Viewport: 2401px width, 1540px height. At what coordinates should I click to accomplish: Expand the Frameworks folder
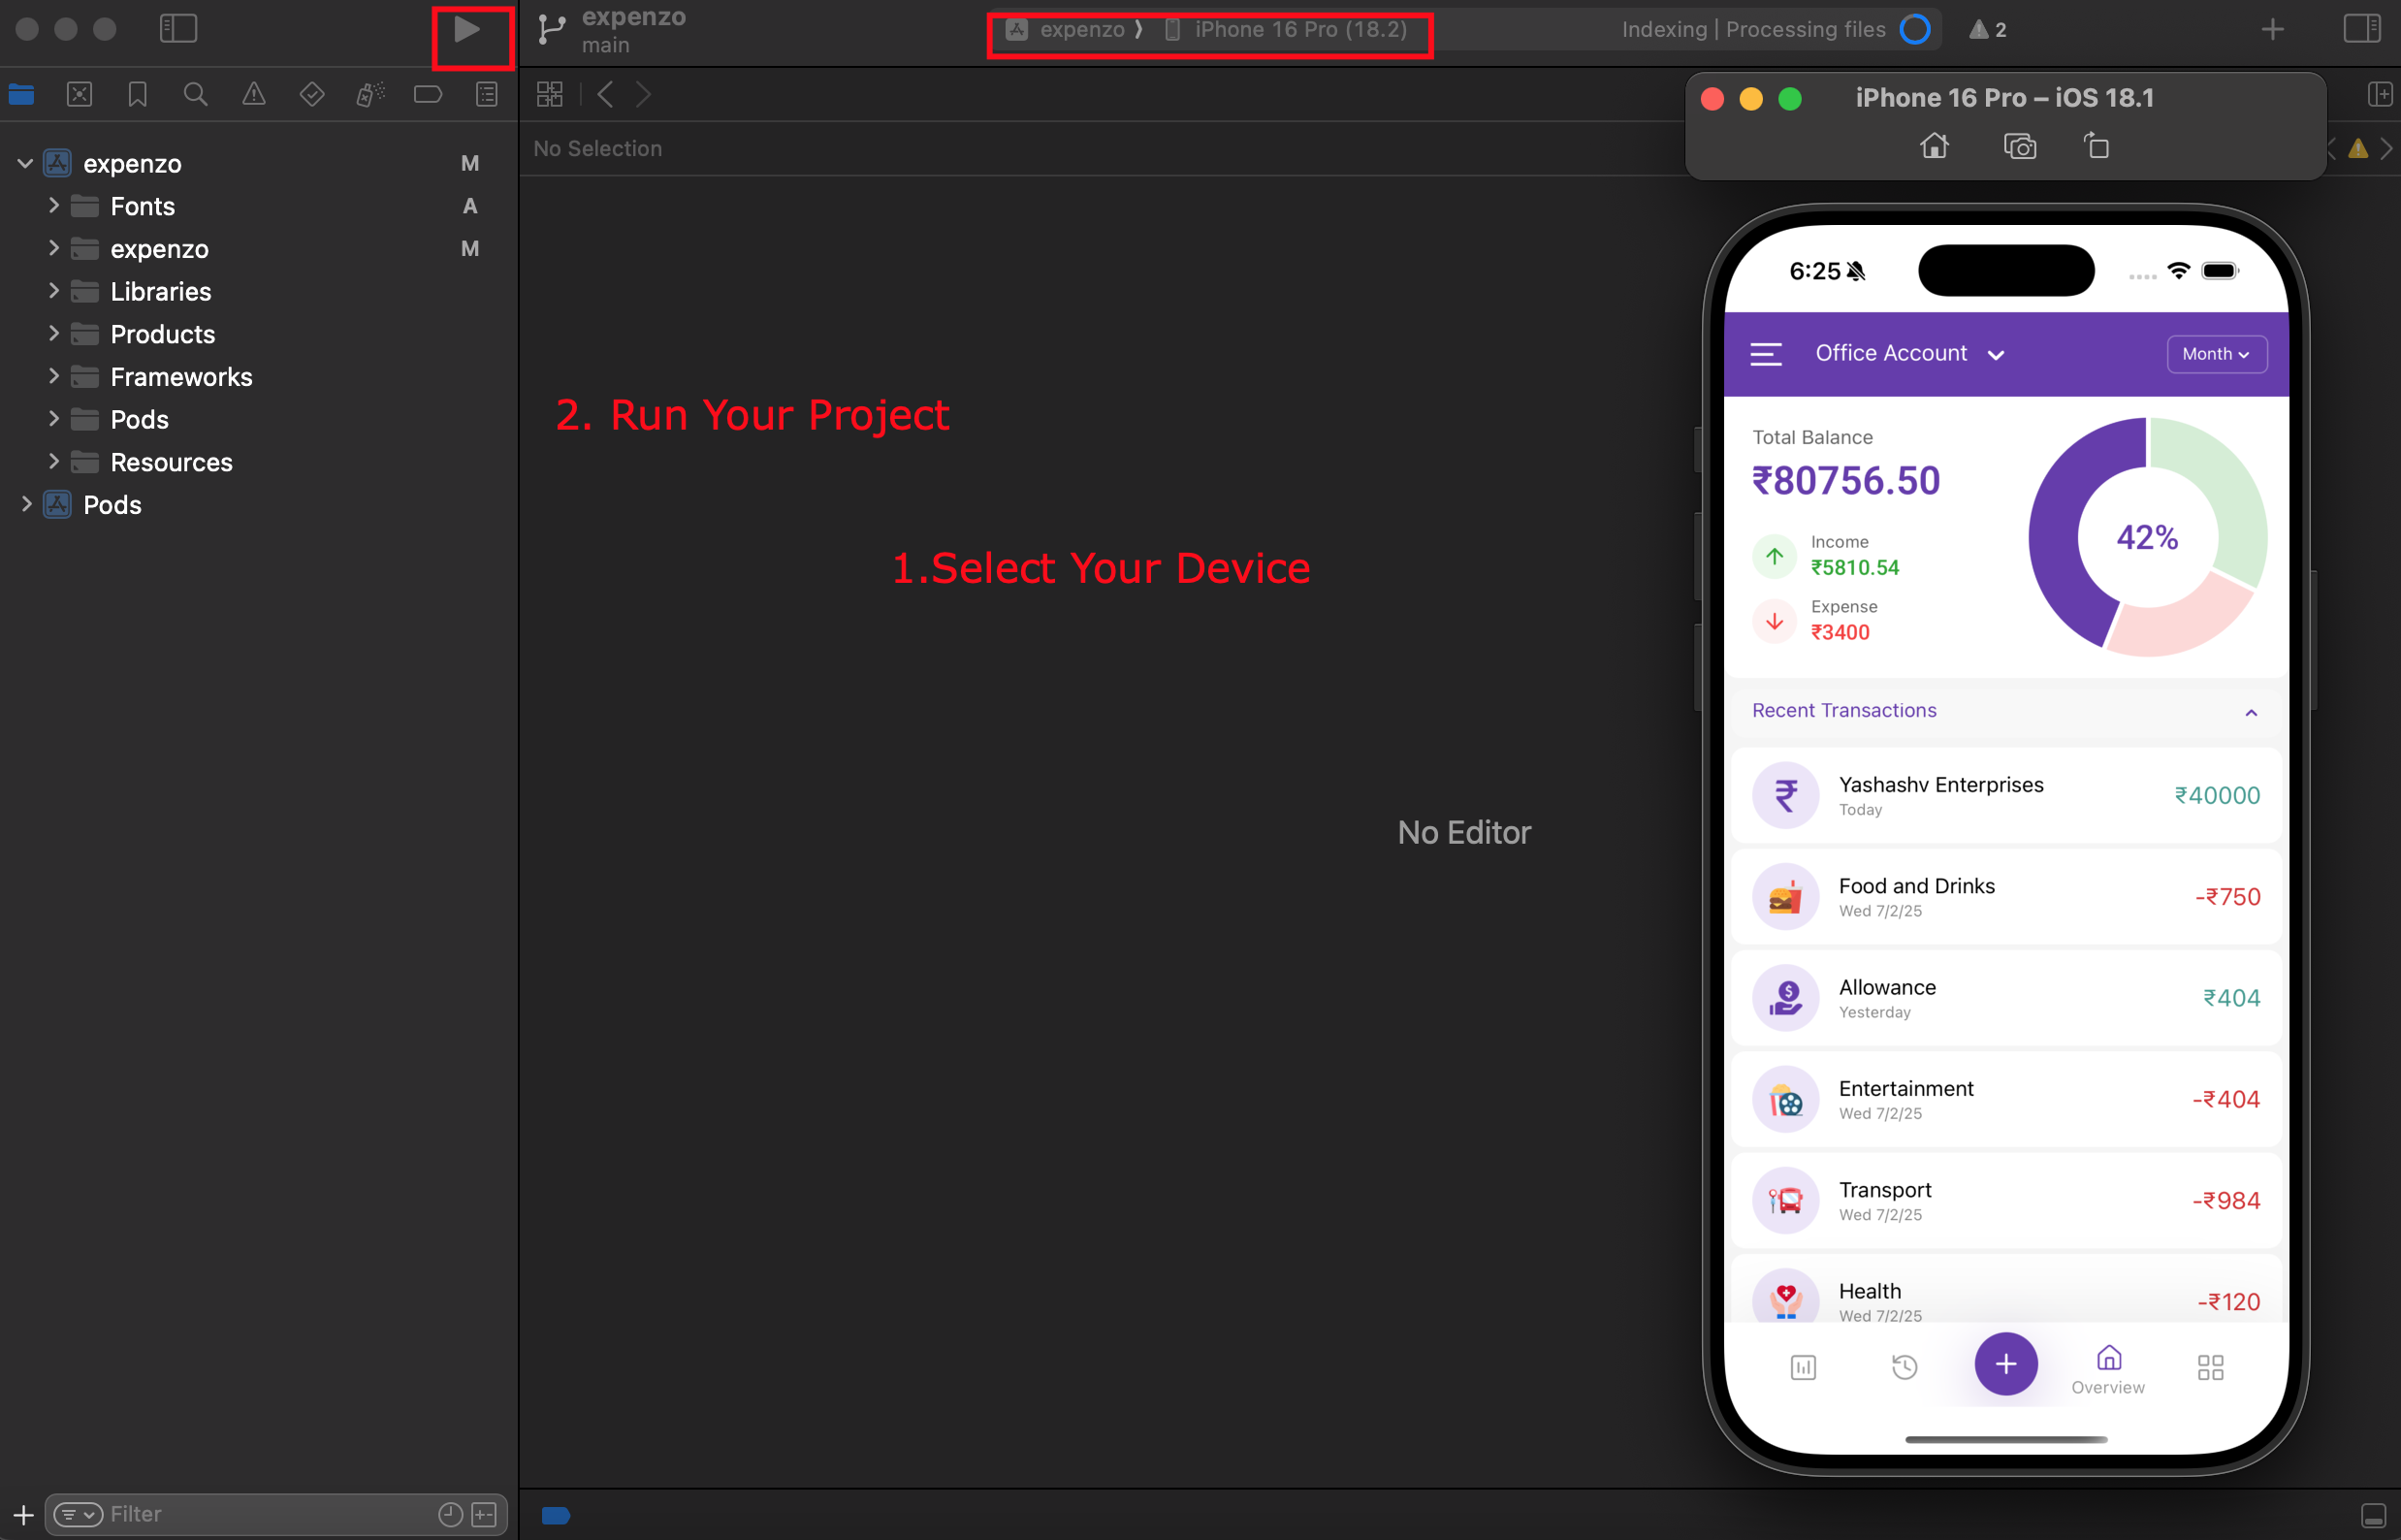[54, 376]
